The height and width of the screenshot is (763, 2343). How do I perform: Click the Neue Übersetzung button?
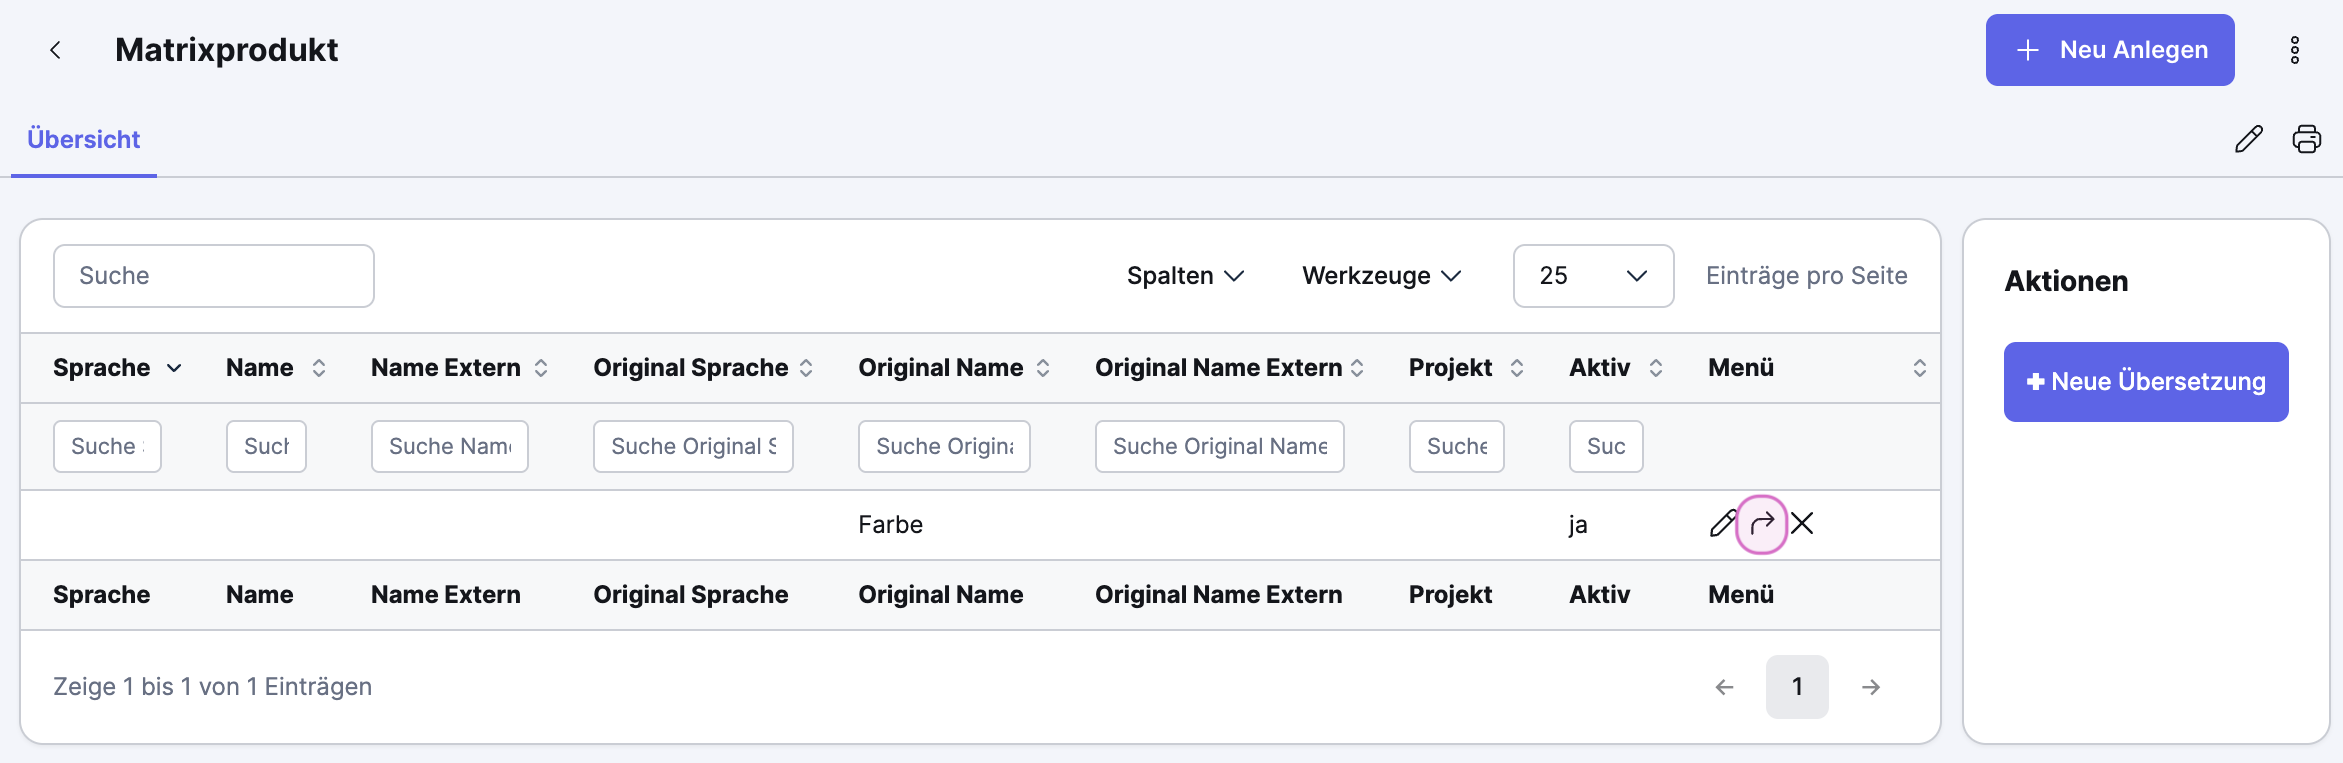(x=2145, y=382)
